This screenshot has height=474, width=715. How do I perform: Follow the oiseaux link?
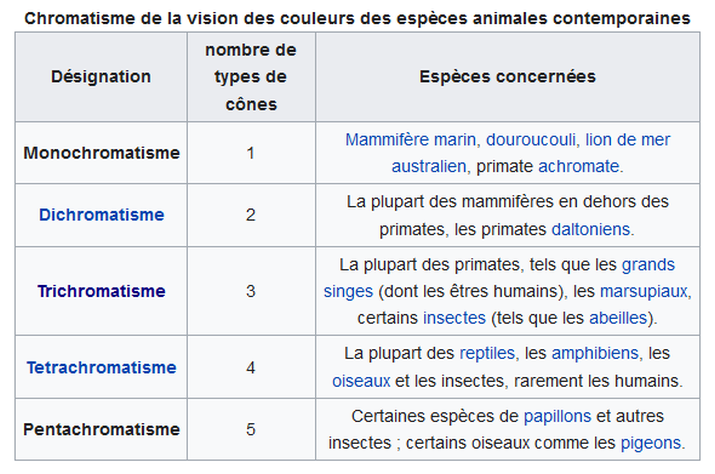pos(361,381)
